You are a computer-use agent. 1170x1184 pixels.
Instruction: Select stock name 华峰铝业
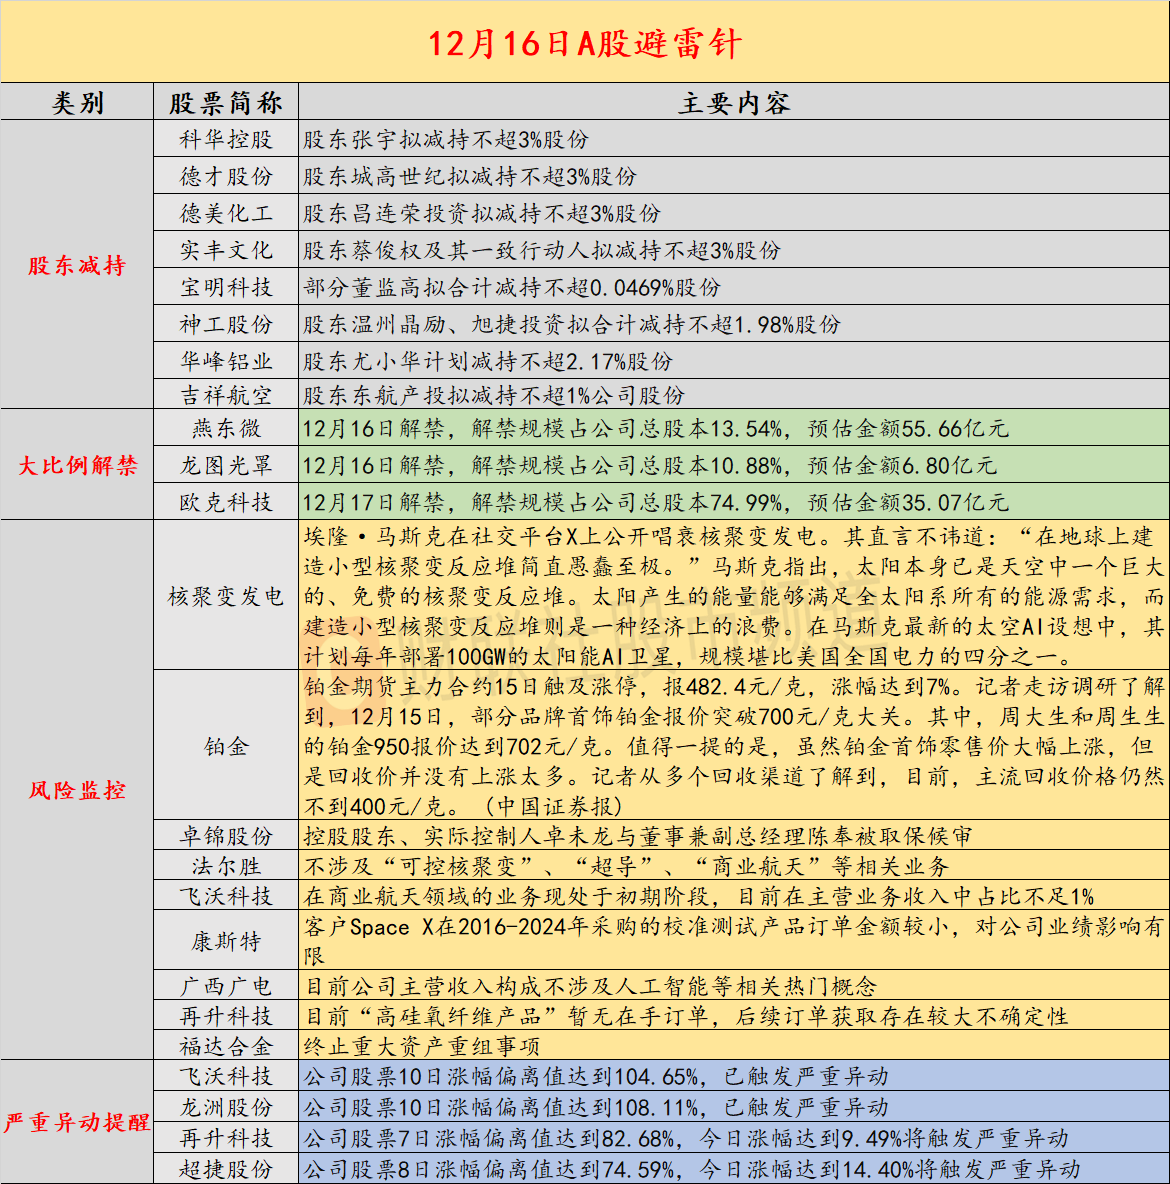coord(226,361)
